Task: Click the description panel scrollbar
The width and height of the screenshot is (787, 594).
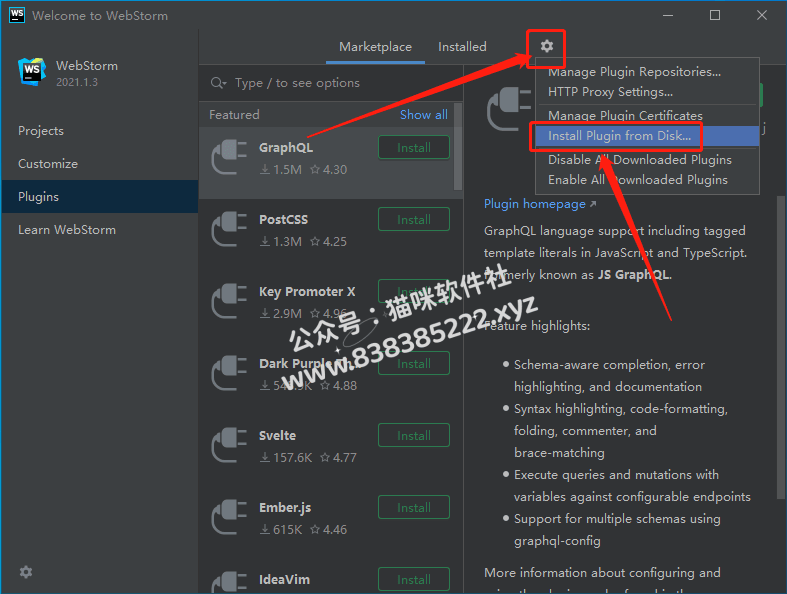Action: (780, 346)
